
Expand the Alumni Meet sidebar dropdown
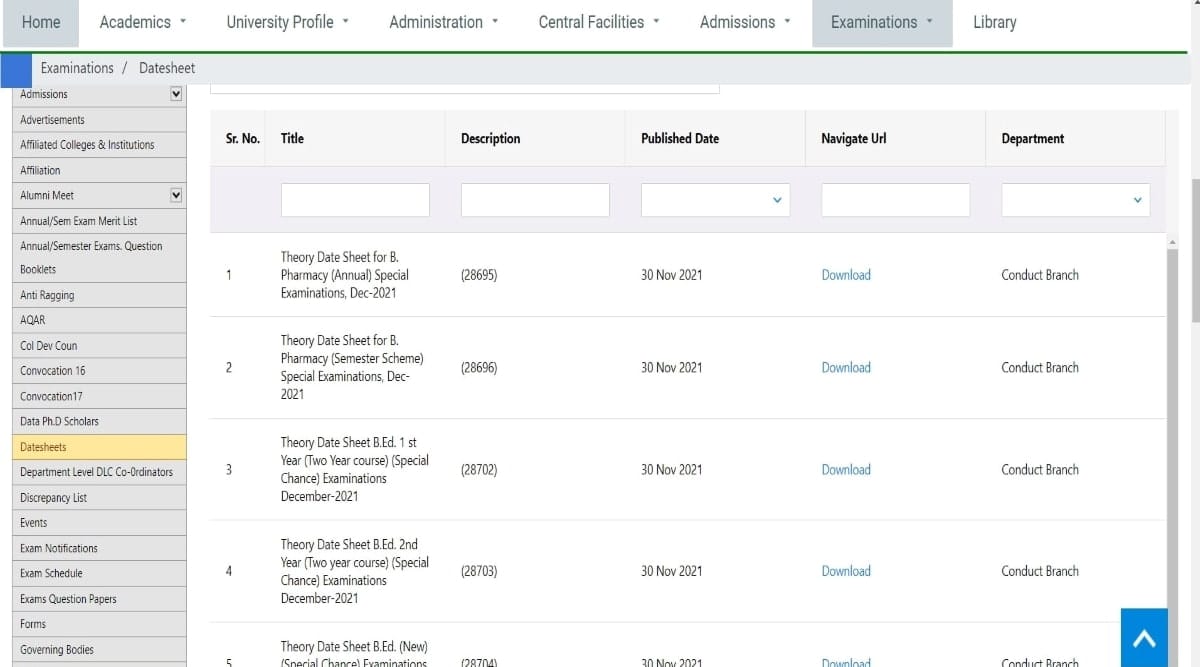(x=175, y=194)
